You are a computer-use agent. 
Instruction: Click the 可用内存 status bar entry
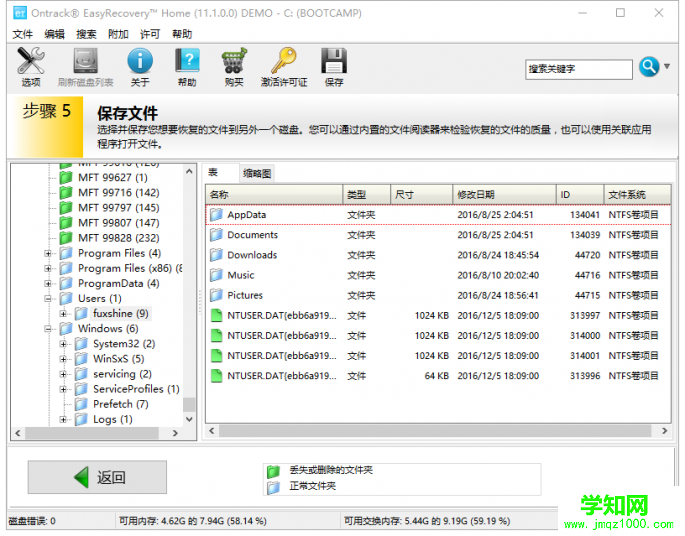(x=193, y=521)
